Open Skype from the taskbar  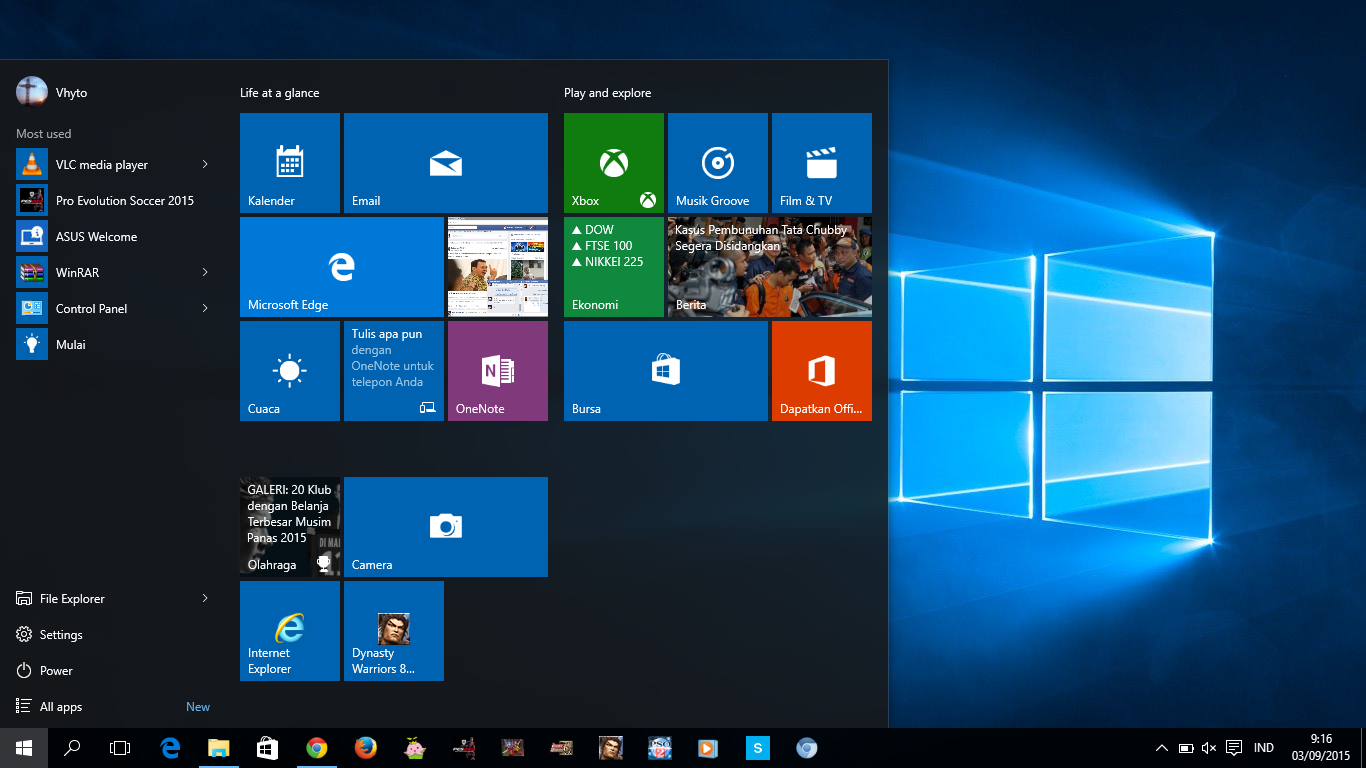757,748
